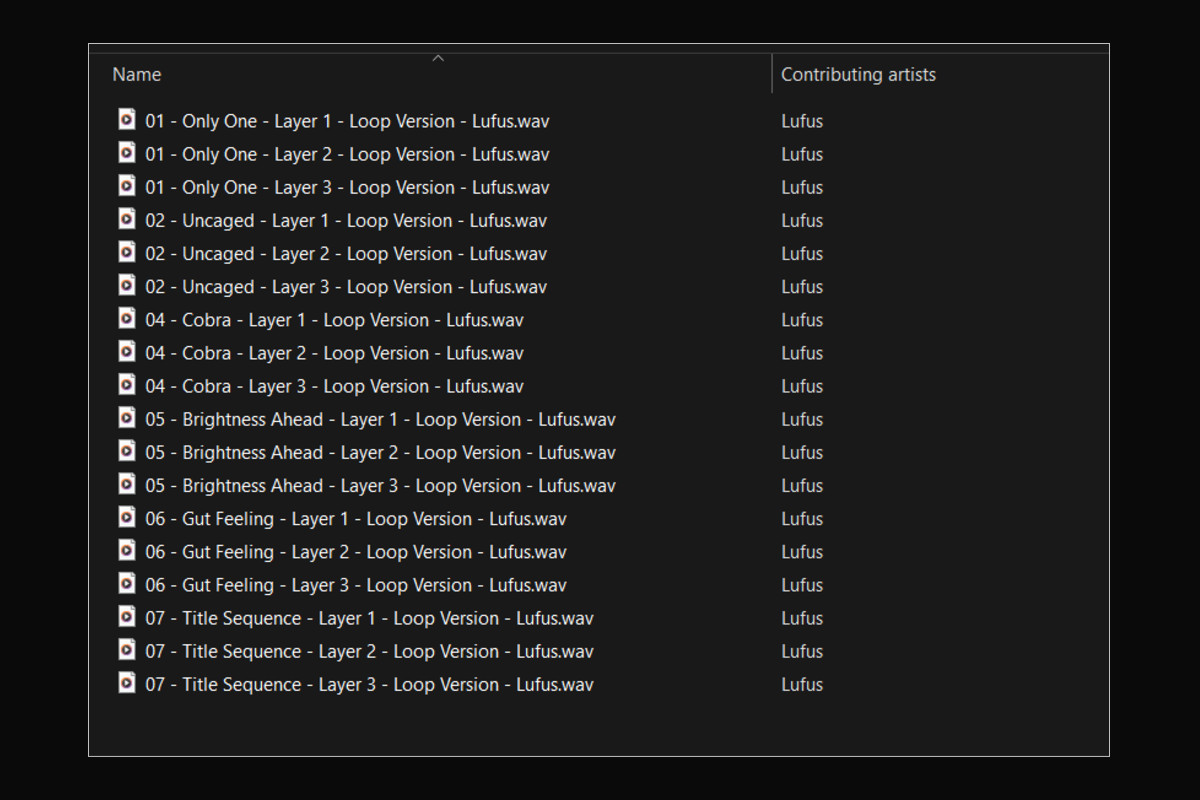This screenshot has width=1200, height=800.
Task: Click the Gut Feeling Layer 2 file icon
Action: [127, 550]
